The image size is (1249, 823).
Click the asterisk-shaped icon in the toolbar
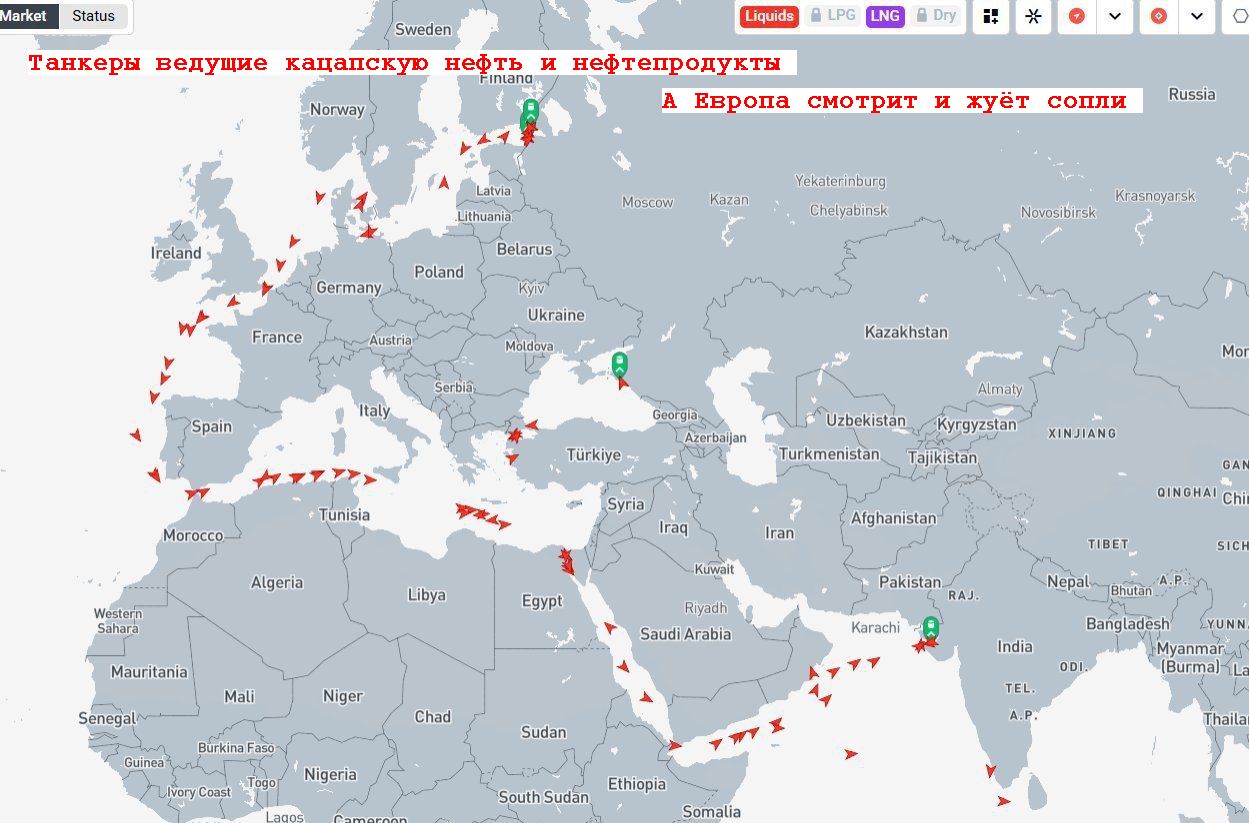[1033, 16]
